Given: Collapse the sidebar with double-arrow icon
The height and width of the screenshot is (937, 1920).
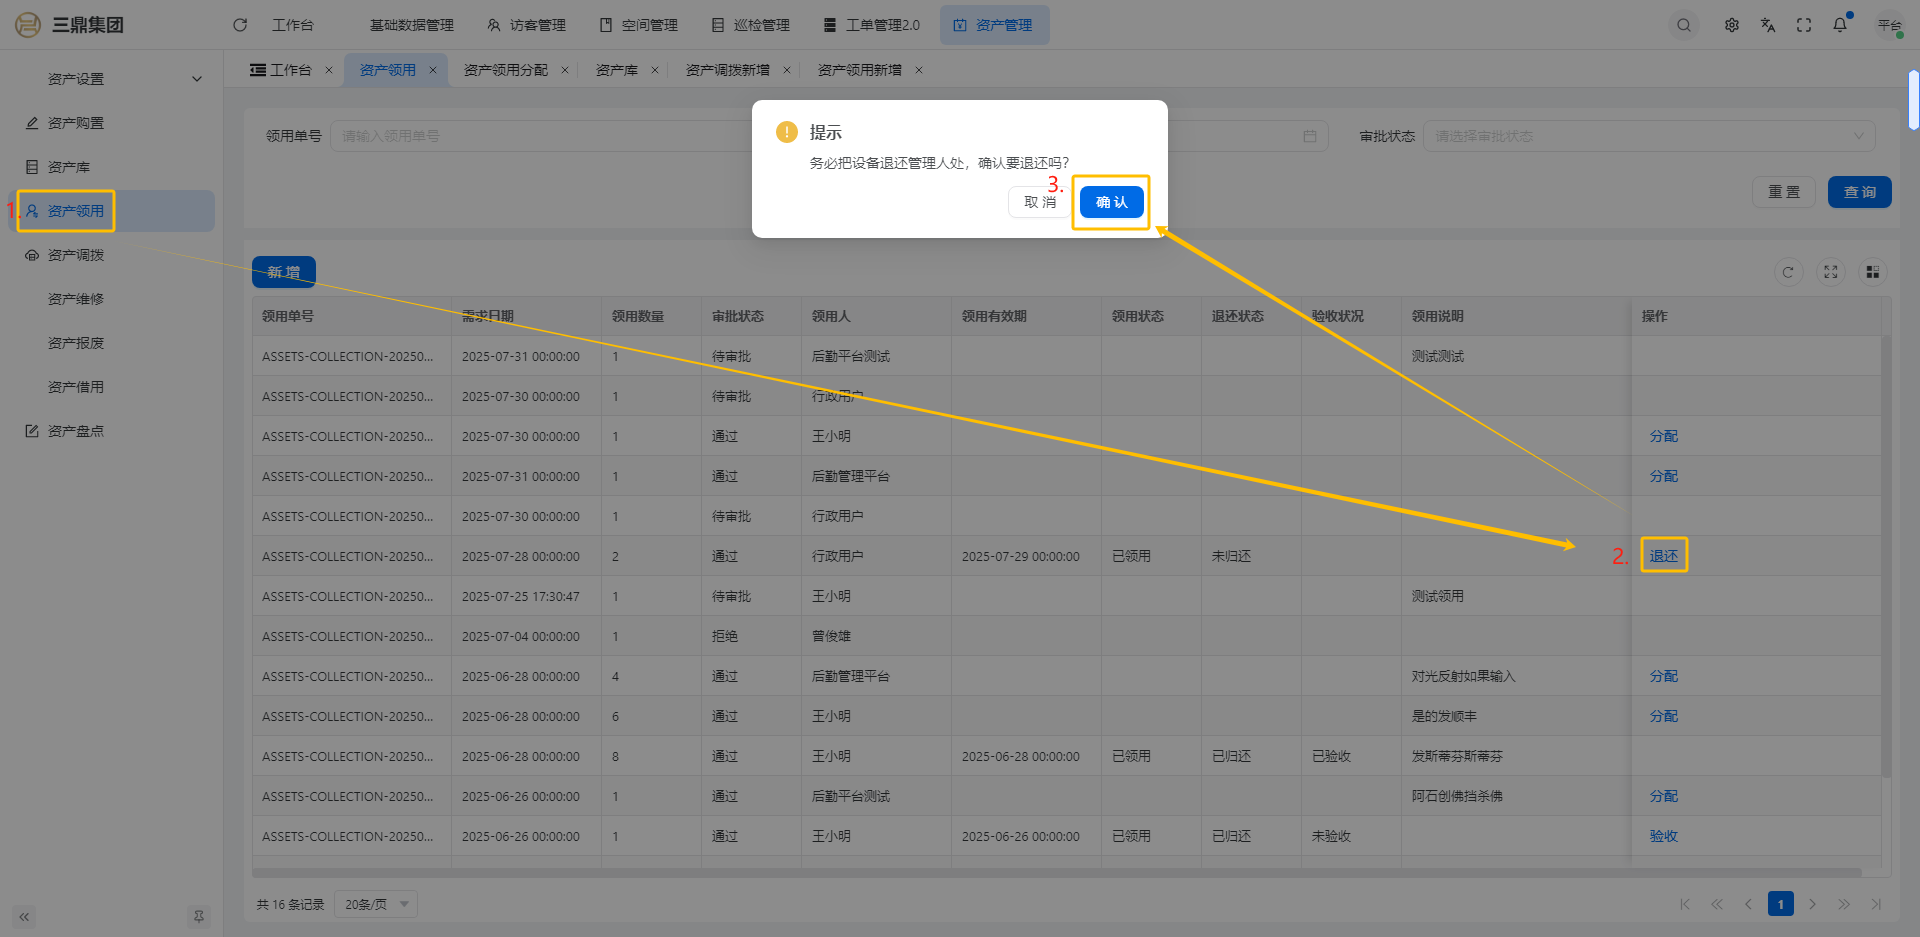Looking at the screenshot, I should pos(24,916).
